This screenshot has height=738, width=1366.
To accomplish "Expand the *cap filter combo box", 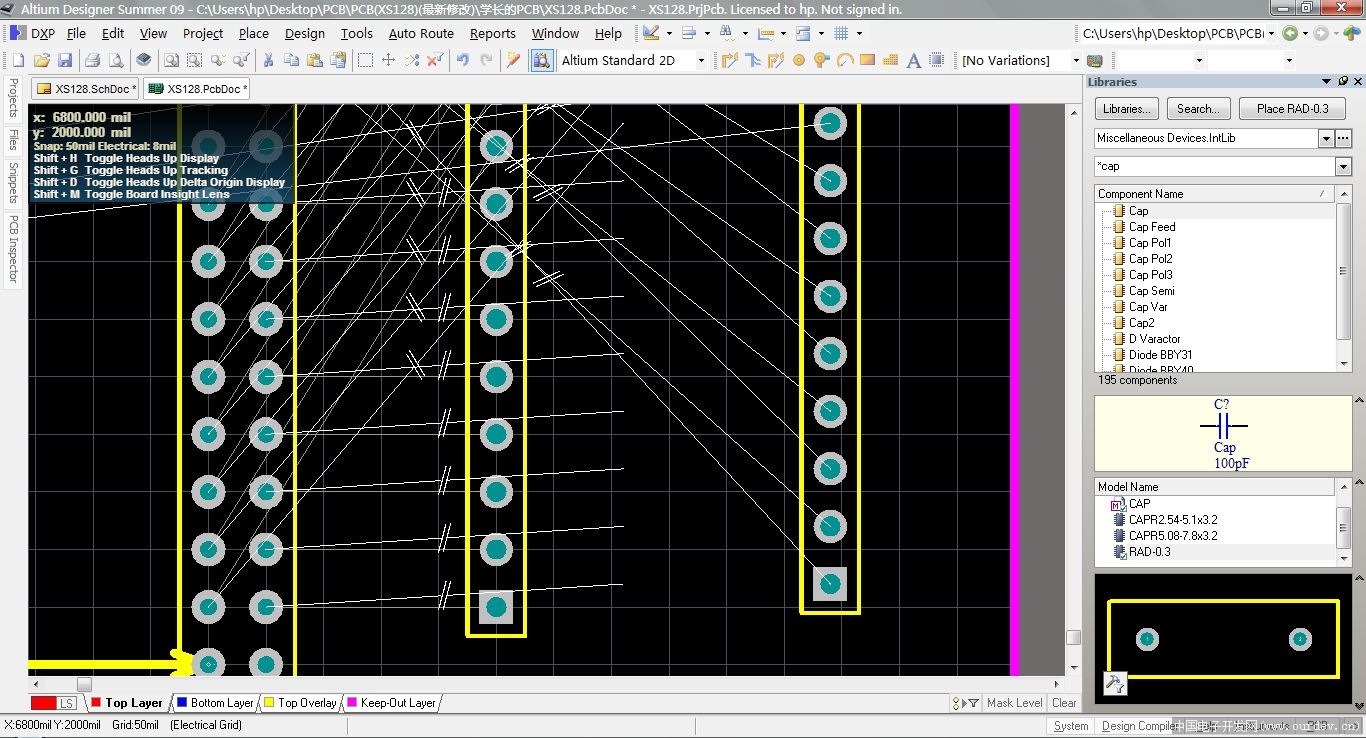I will coord(1342,165).
